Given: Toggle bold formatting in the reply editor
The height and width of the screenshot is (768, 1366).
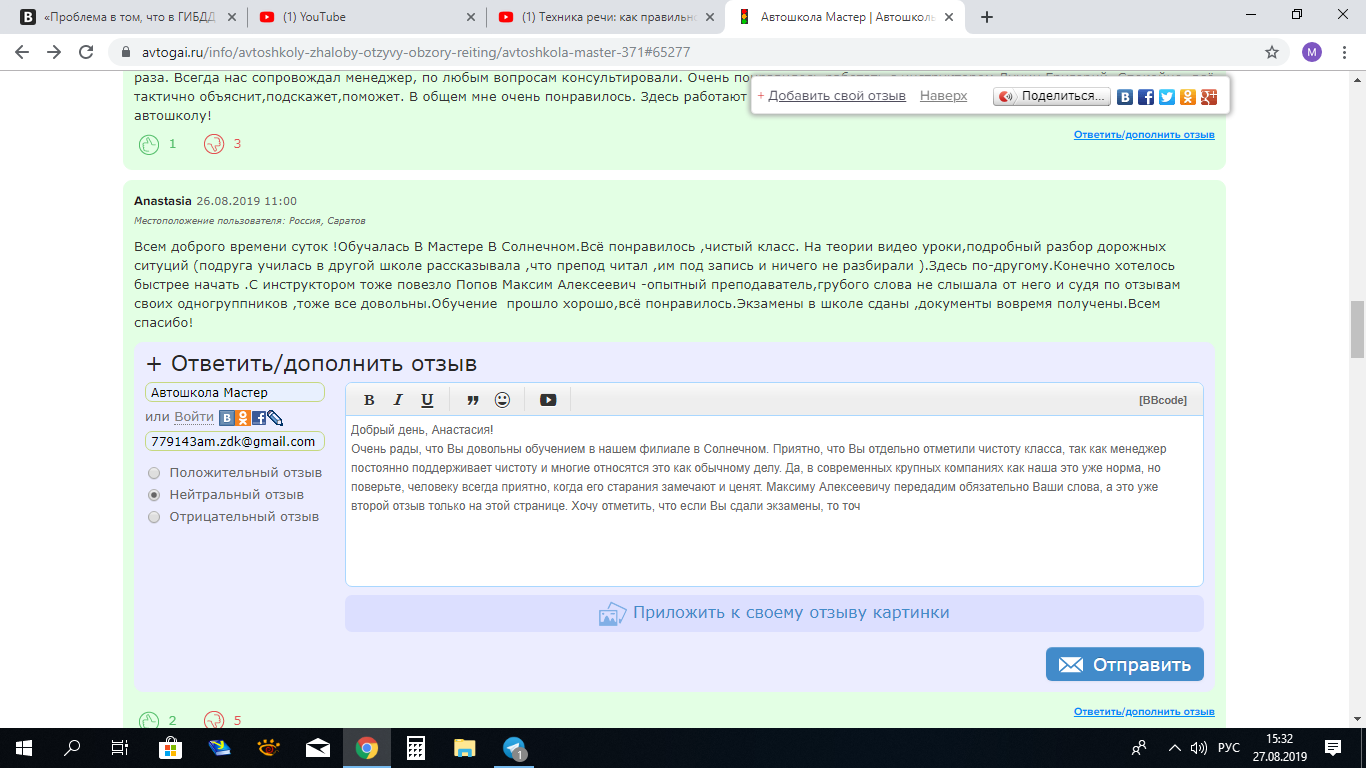Looking at the screenshot, I should (x=369, y=400).
